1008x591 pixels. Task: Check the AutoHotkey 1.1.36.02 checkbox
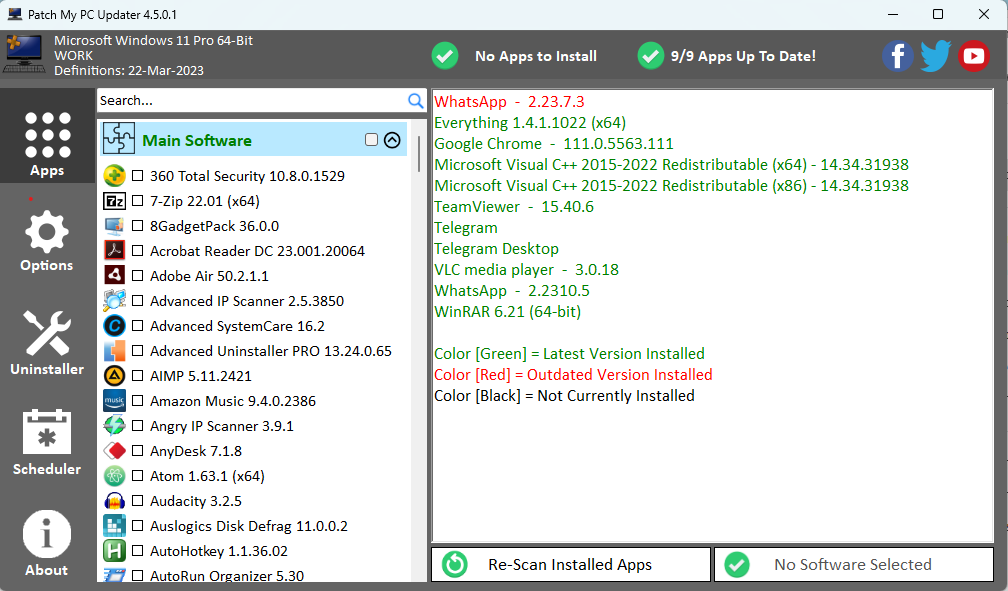[138, 551]
